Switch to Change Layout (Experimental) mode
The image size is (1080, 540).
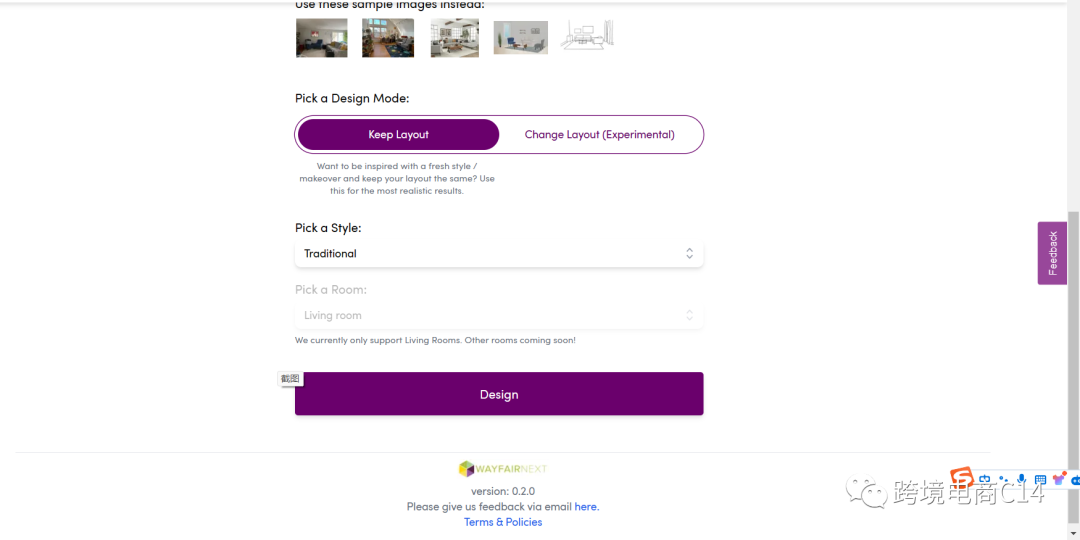point(599,135)
